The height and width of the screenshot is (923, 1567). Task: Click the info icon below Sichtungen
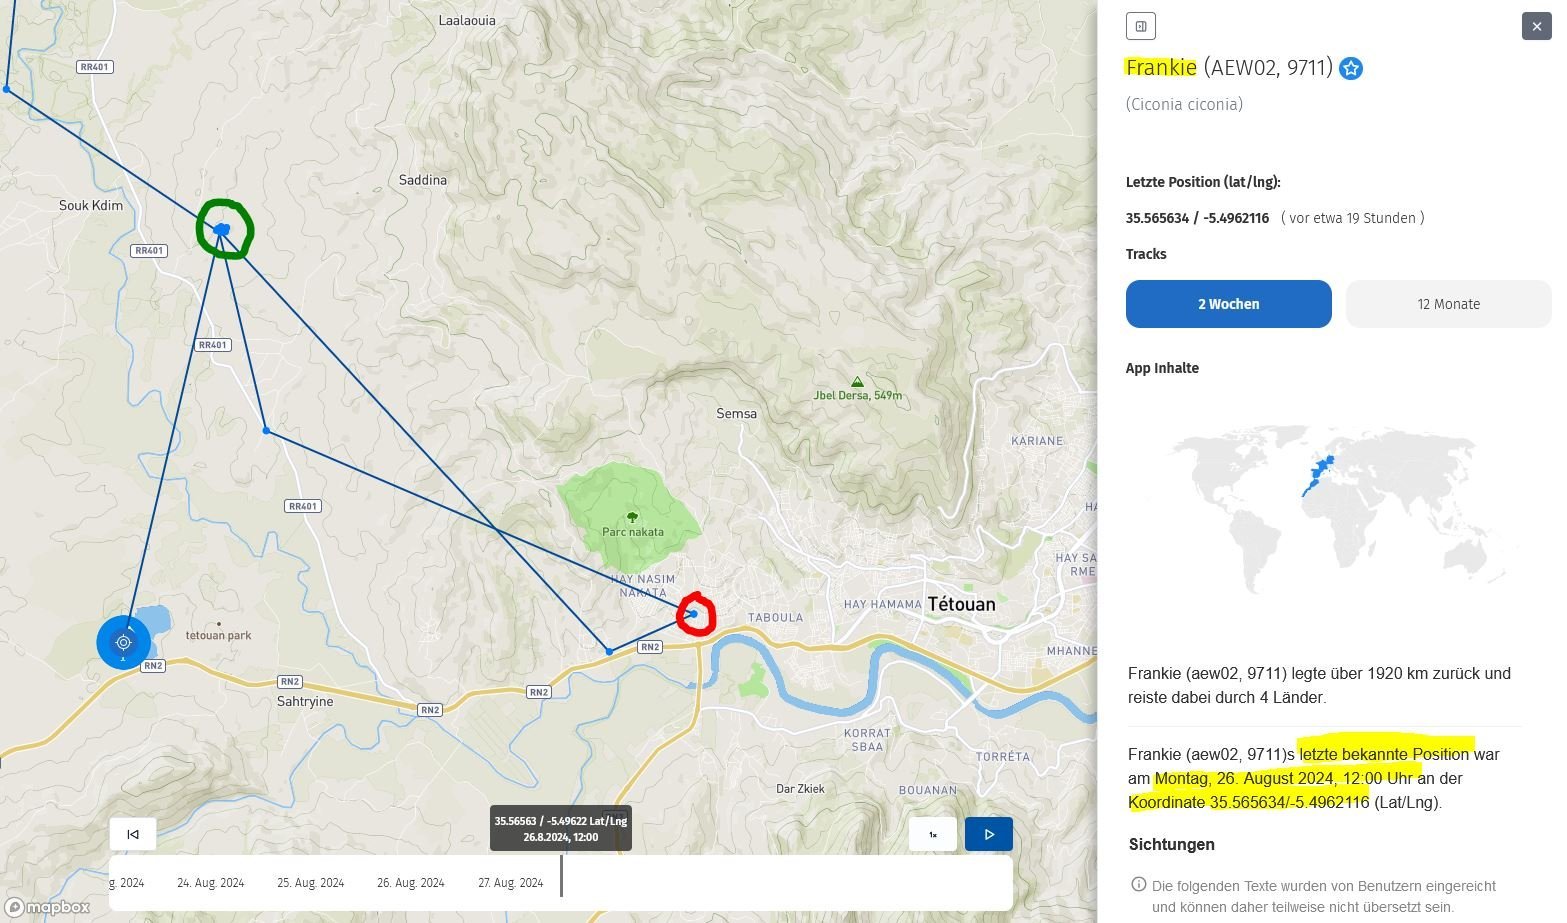[x=1138, y=885]
